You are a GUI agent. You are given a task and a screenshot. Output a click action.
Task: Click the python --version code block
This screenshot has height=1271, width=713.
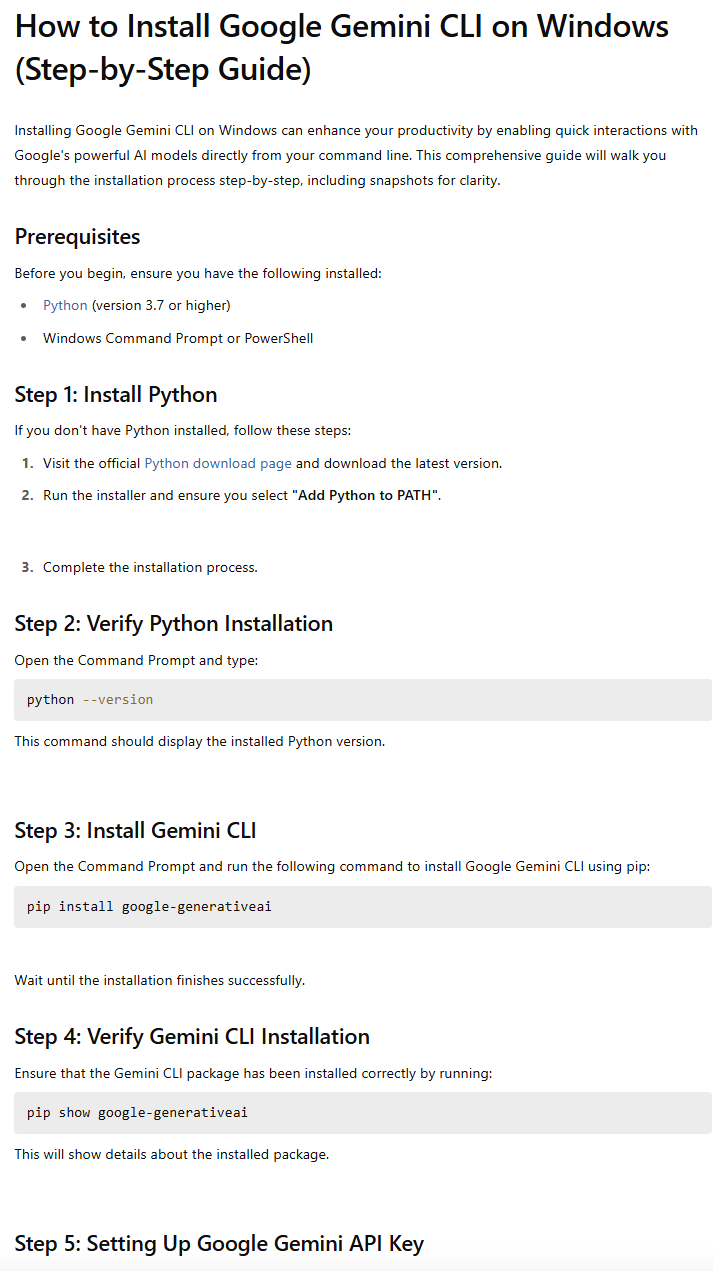[x=362, y=700]
